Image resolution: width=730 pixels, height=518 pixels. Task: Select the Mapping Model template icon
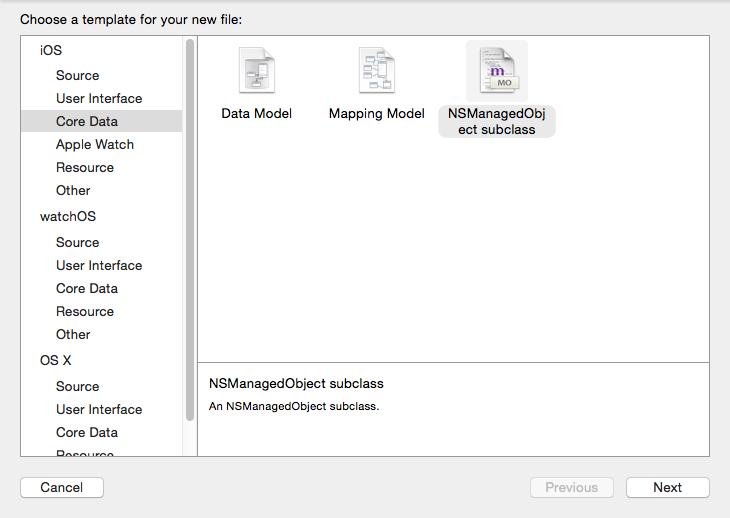tap(377, 70)
